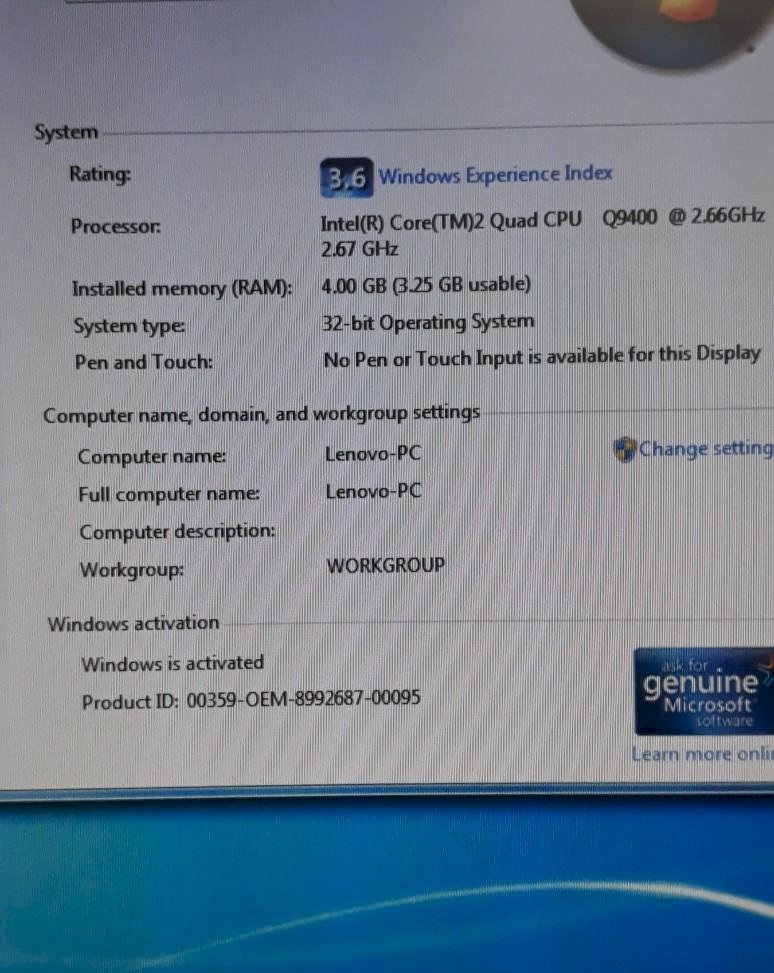Click the Lenovo-PC value beside Full computer name

(x=373, y=491)
